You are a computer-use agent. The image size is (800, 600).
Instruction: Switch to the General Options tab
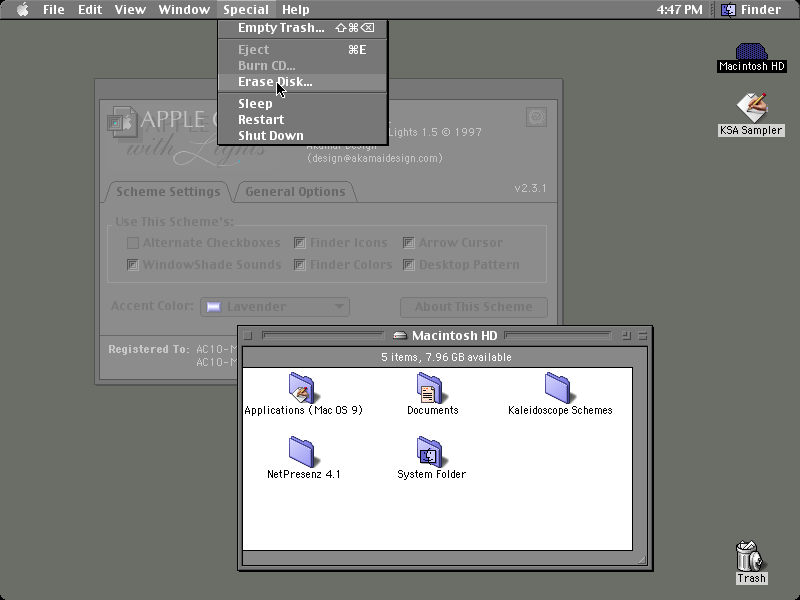pyautogui.click(x=295, y=192)
